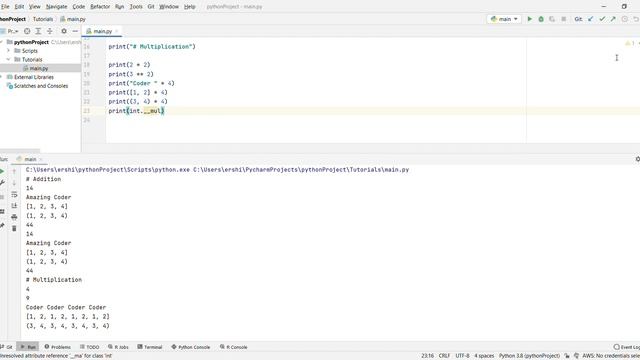This screenshot has width=640, height=360.
Task: Open the Window menu
Action: coord(169,7)
